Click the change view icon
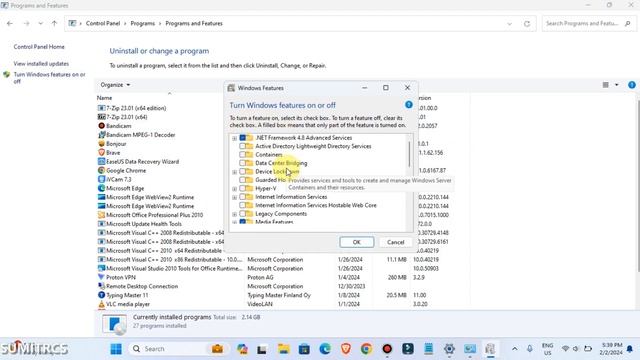Screen dimensions: 640x360 tap(606, 85)
